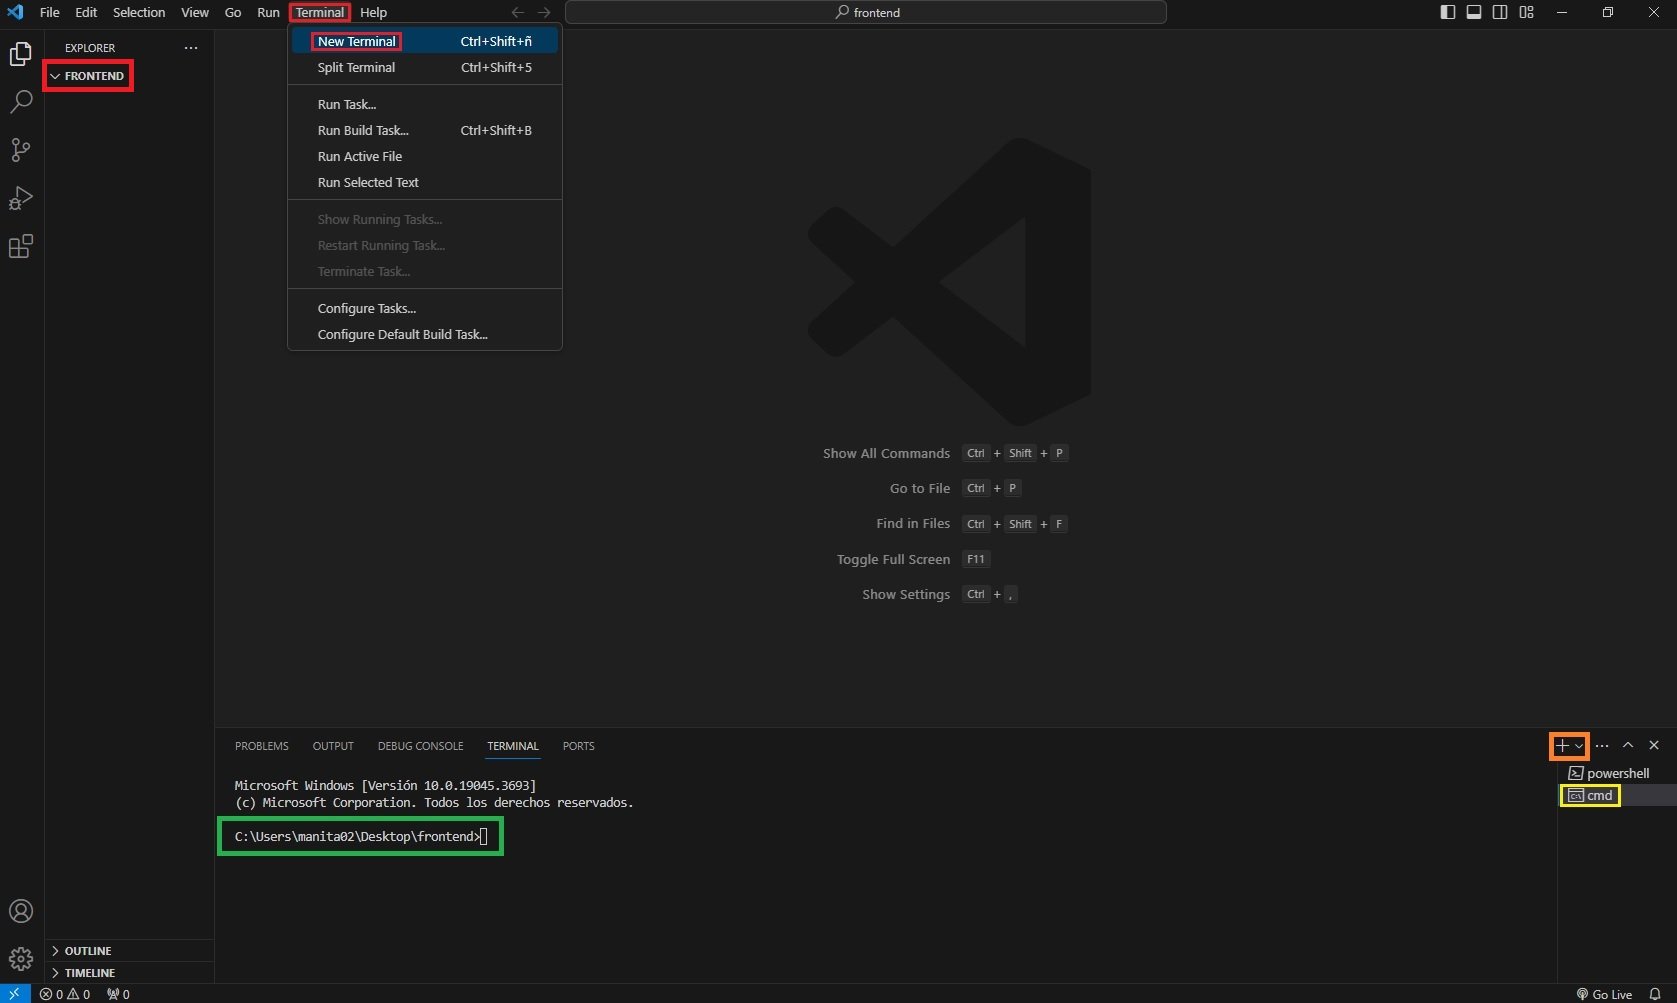This screenshot has height=1003, width=1677.
Task: Open the Selection menu
Action: pos(139,12)
